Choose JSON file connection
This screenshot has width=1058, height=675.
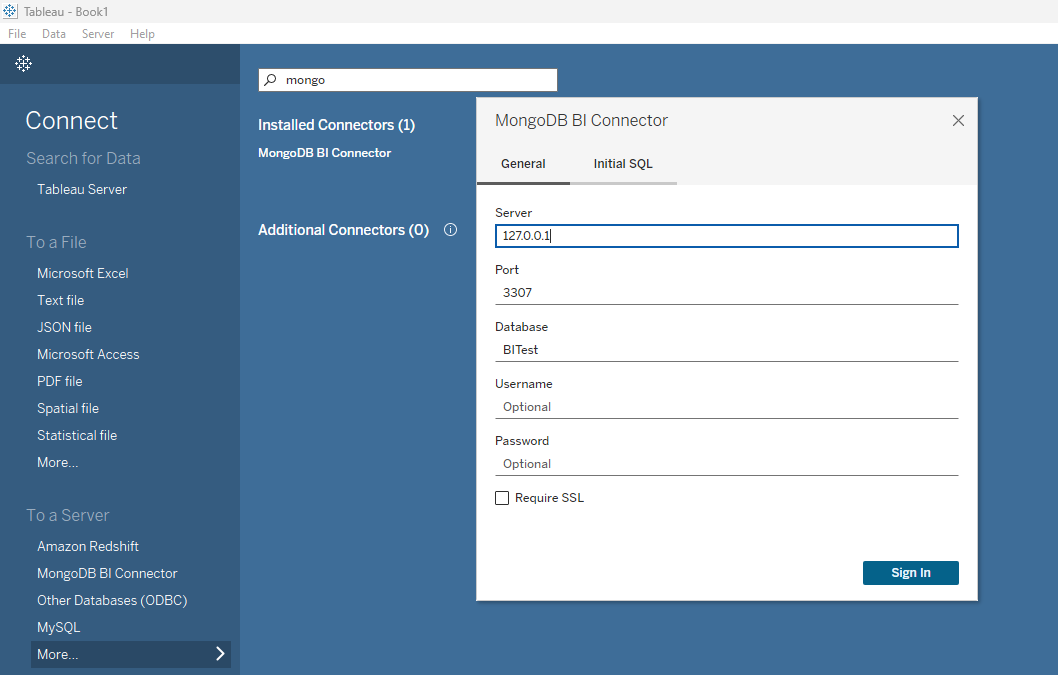pos(64,327)
